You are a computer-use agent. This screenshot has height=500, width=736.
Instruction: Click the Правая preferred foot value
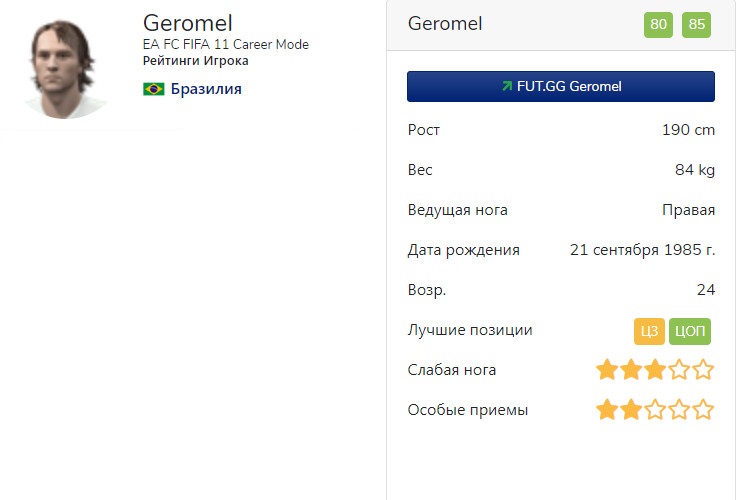[x=688, y=210]
